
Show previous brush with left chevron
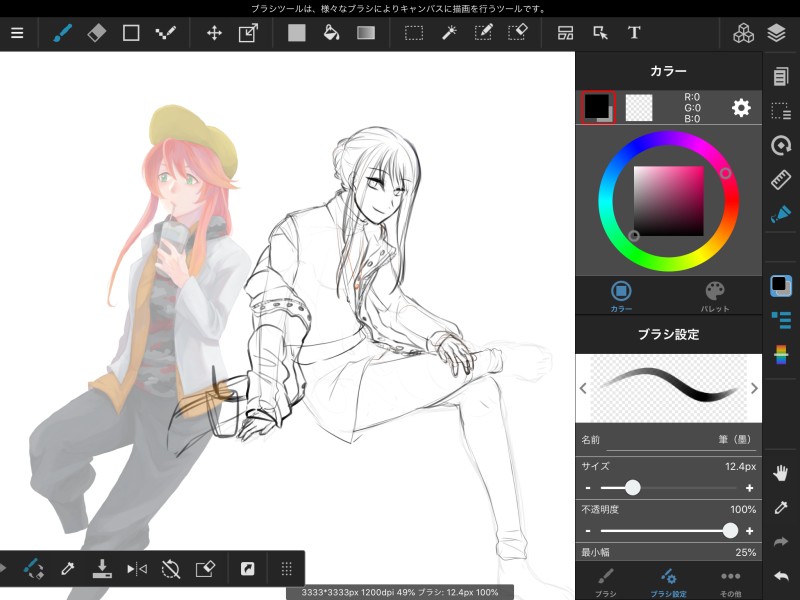pos(583,388)
